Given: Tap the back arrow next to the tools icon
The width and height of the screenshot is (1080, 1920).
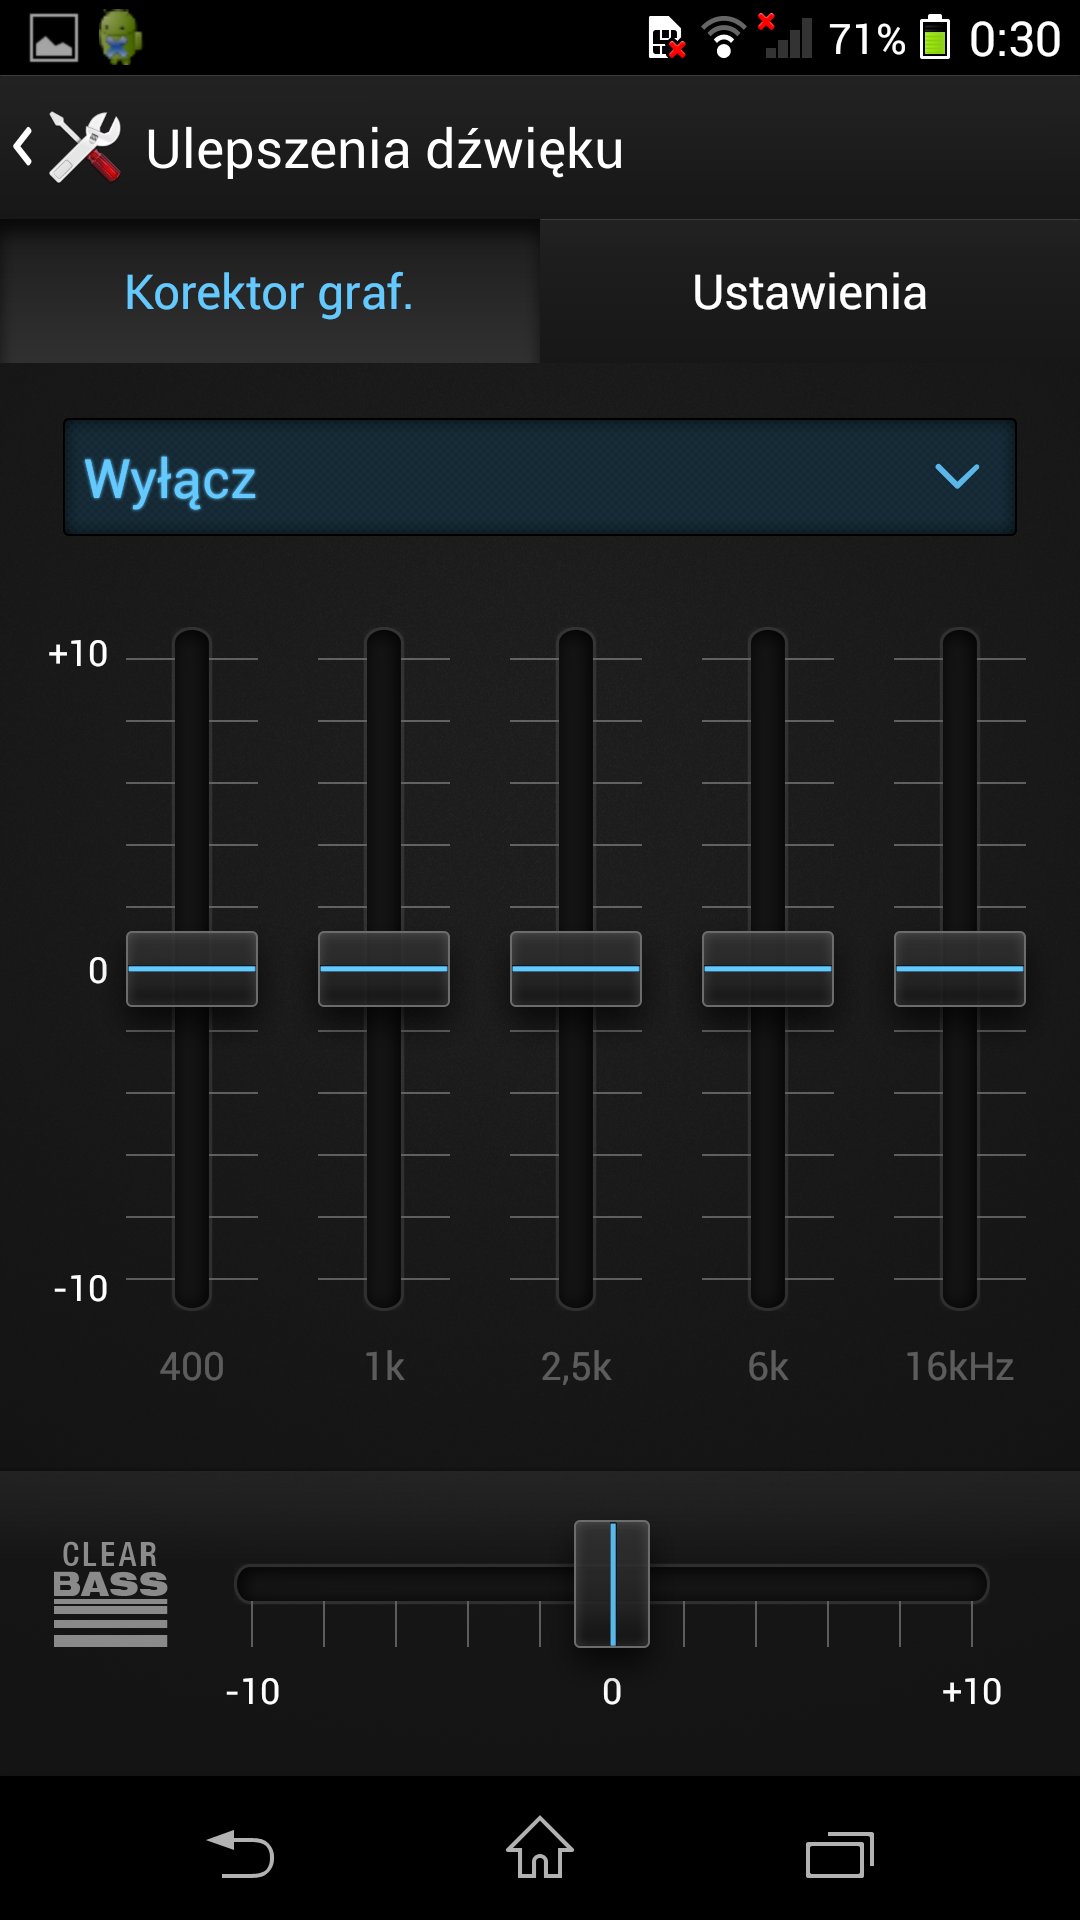Looking at the screenshot, I should [23, 147].
